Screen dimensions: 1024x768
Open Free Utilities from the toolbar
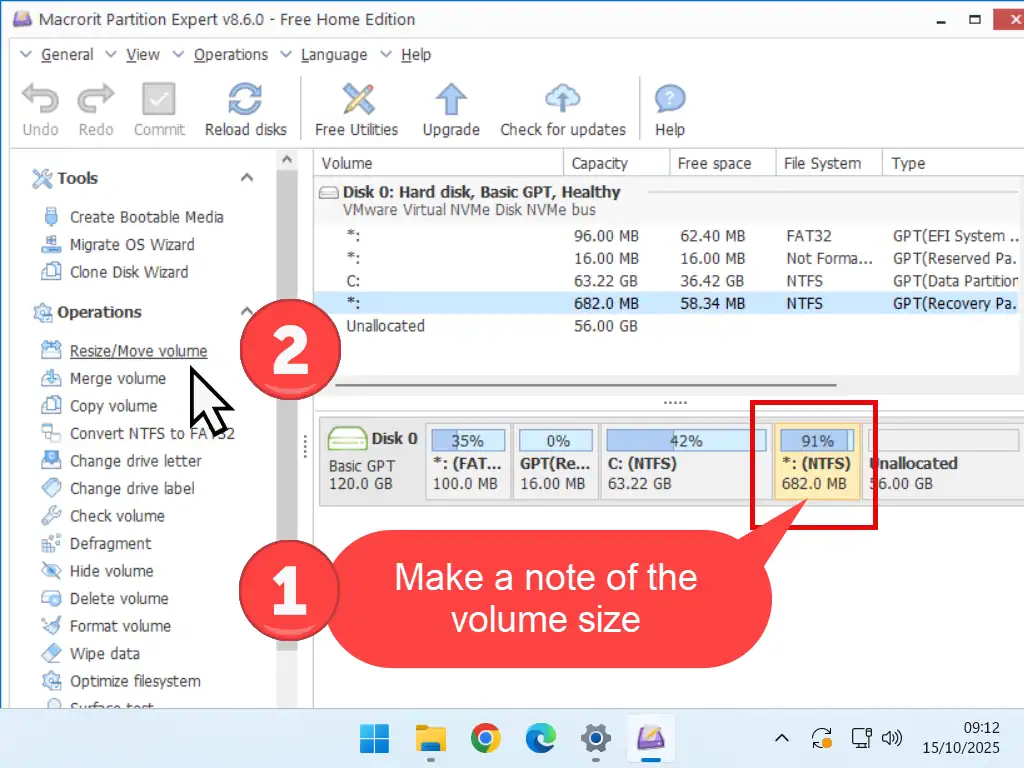pos(356,100)
